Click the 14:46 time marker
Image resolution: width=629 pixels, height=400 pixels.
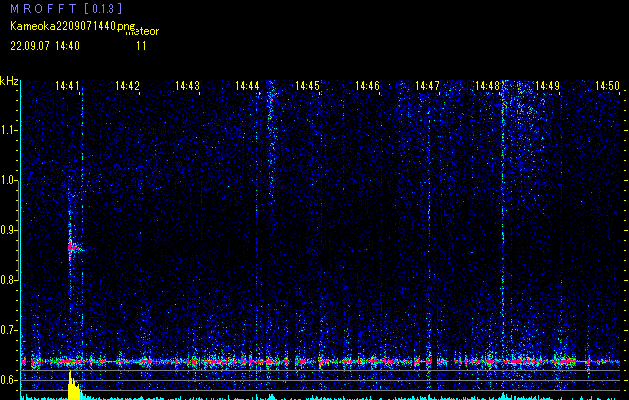(x=367, y=86)
